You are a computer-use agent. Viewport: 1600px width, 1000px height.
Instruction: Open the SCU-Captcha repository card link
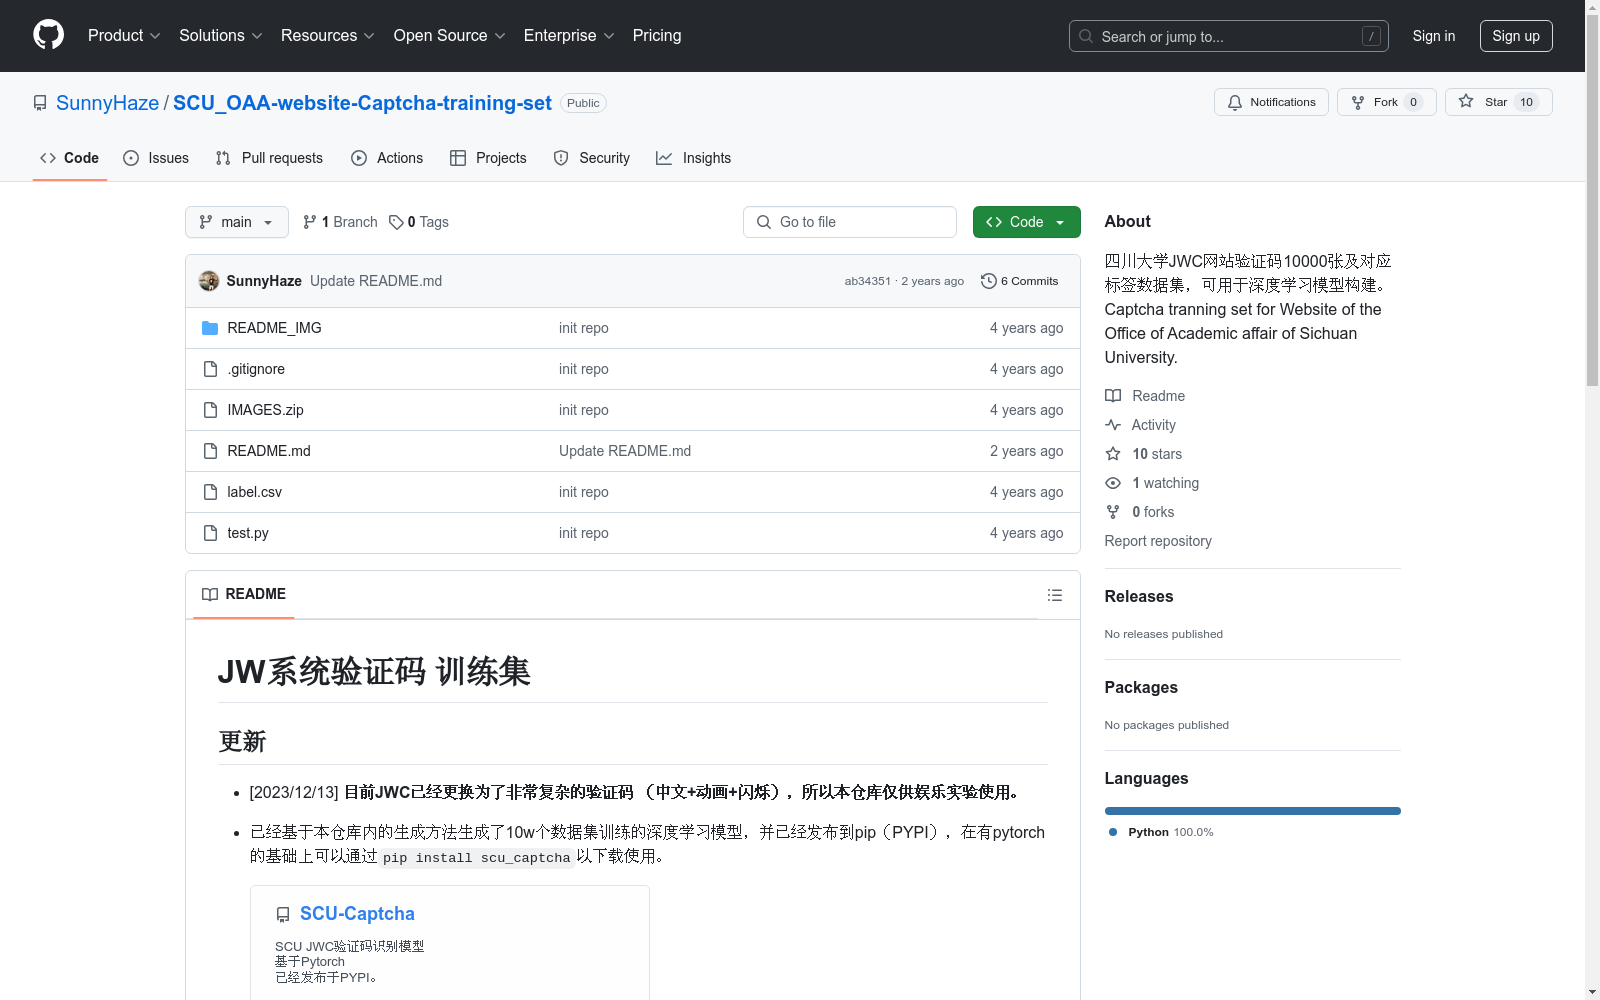tap(357, 914)
